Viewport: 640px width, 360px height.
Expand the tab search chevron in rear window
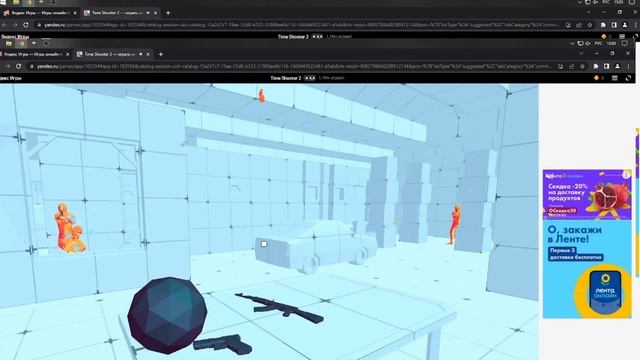point(589,13)
